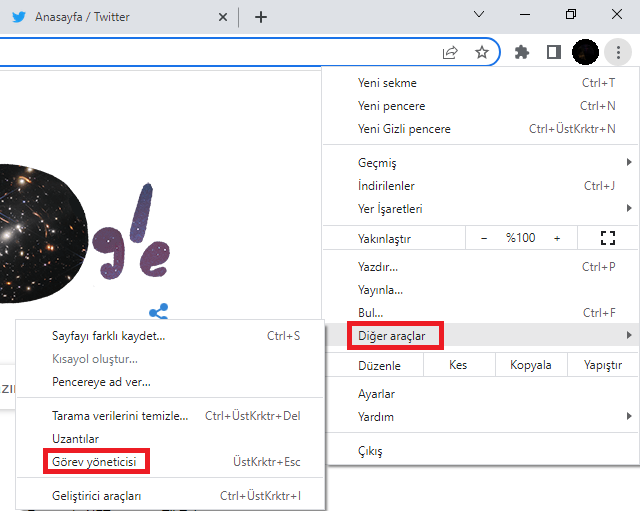Click the Google doodle image
This screenshot has height=511, width=640.
point(84,235)
